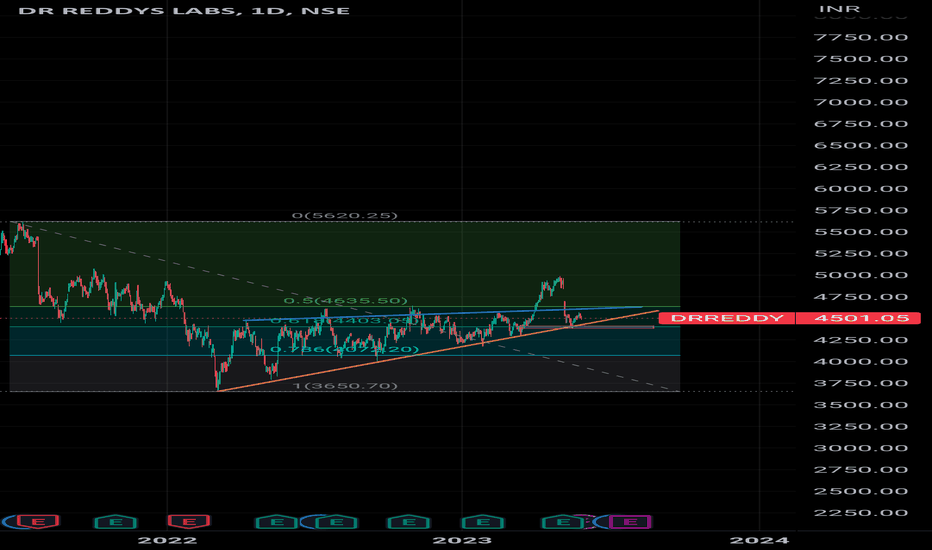Click the 5000.00 price axis label
This screenshot has height=550, width=932.
click(x=861, y=275)
